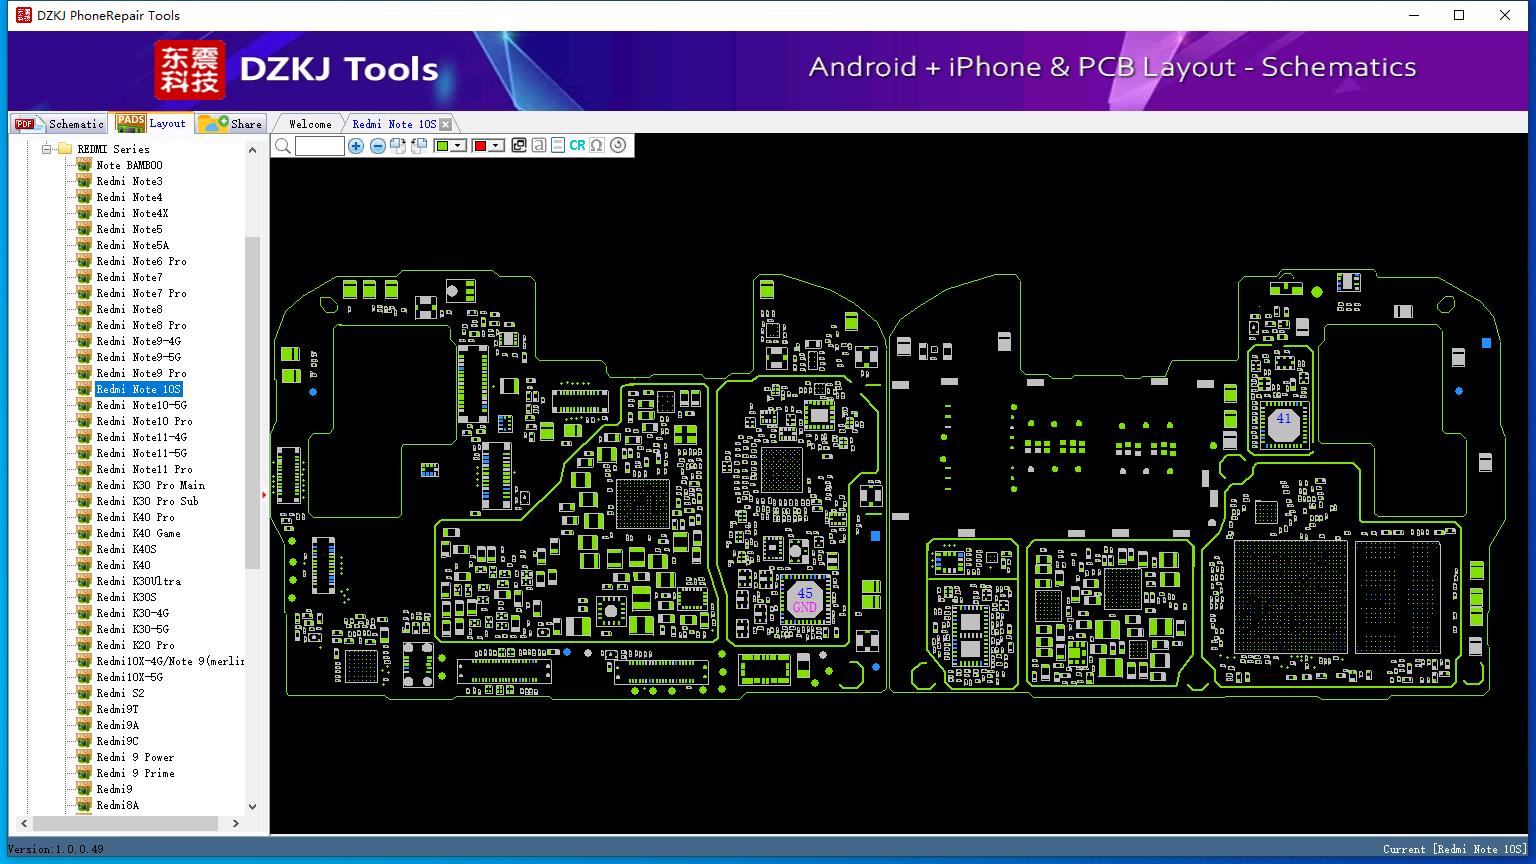The height and width of the screenshot is (864, 1536).
Task: Click the stacked layers toolbar icon
Action: [557, 146]
